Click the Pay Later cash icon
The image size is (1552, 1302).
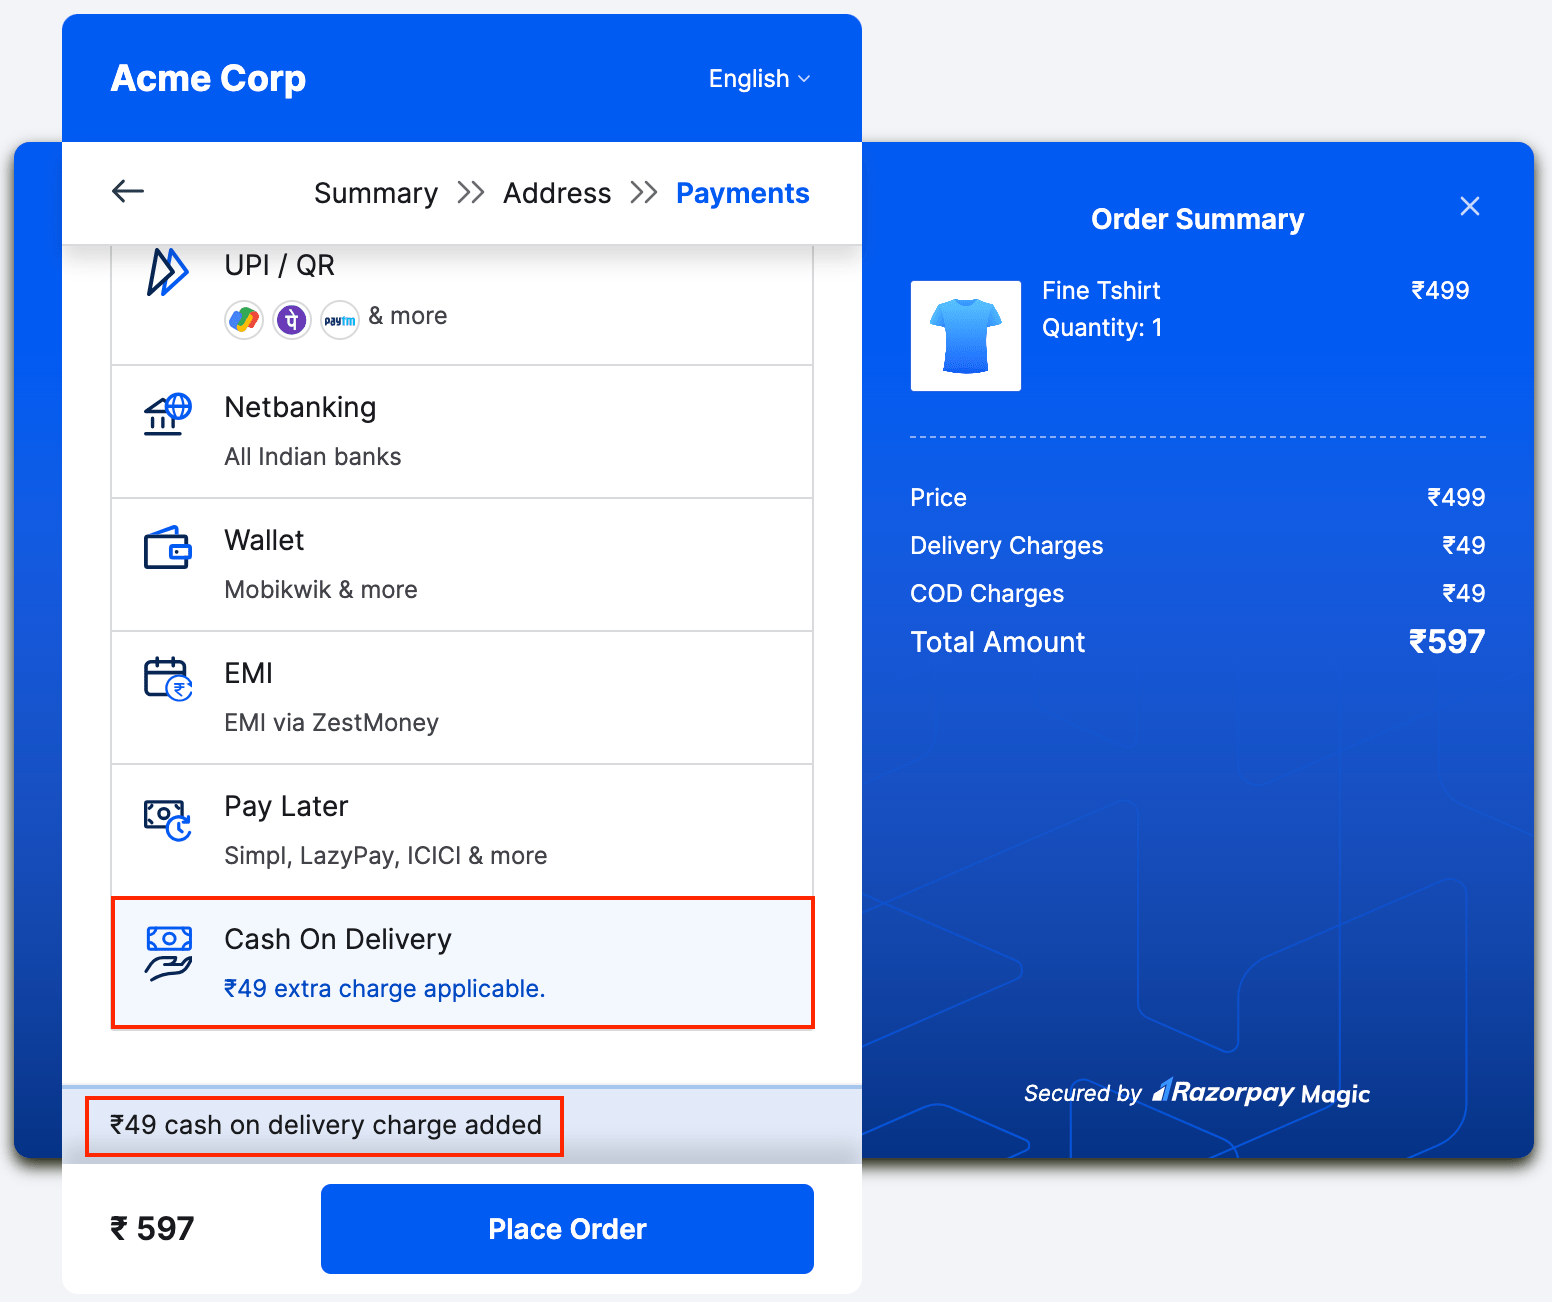pos(168,818)
